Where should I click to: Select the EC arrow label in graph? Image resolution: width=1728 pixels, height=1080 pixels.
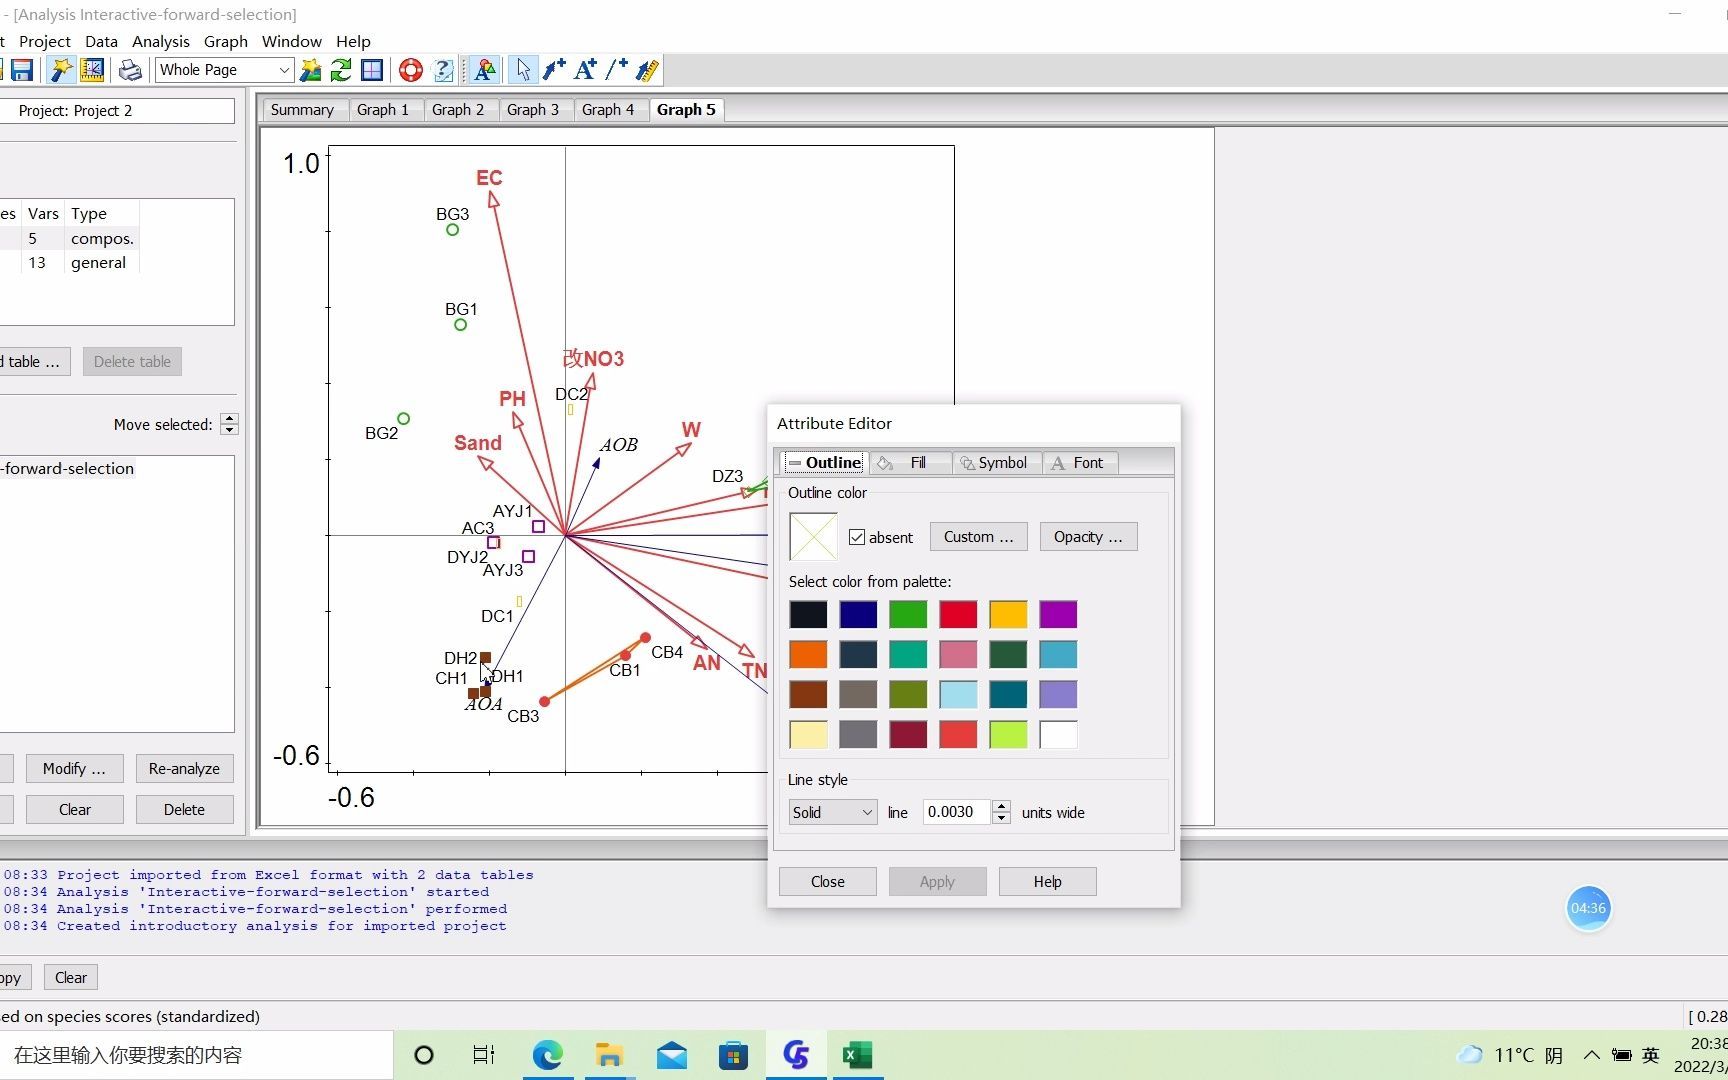pyautogui.click(x=489, y=178)
